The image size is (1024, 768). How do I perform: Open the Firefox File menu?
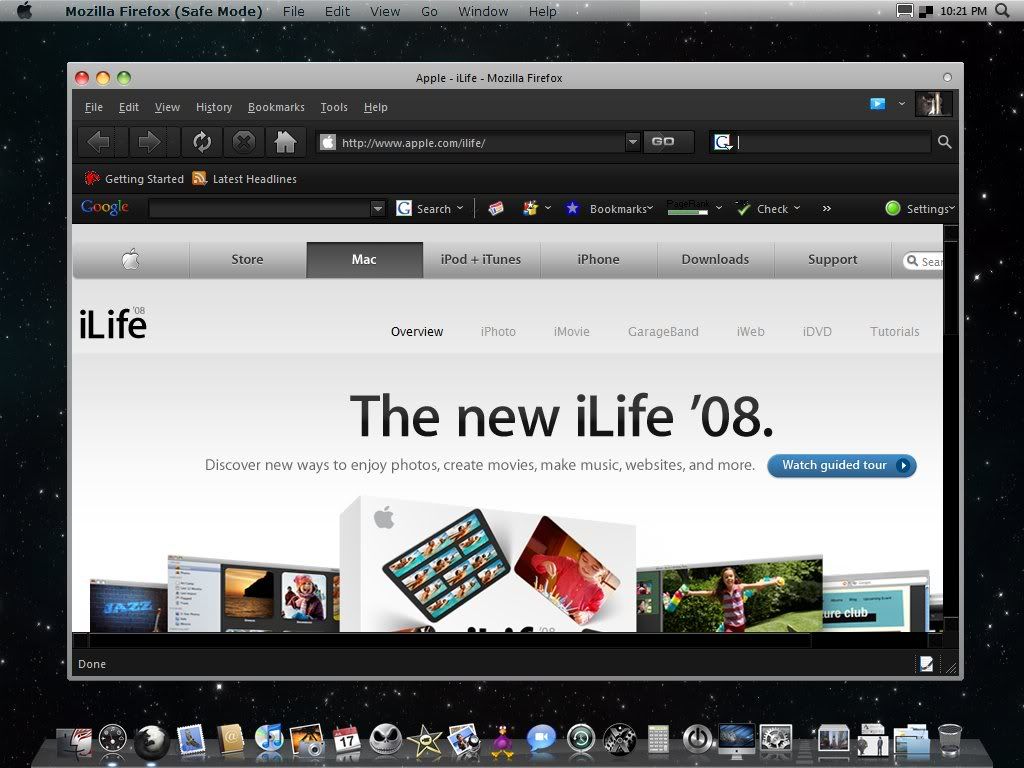(x=93, y=107)
